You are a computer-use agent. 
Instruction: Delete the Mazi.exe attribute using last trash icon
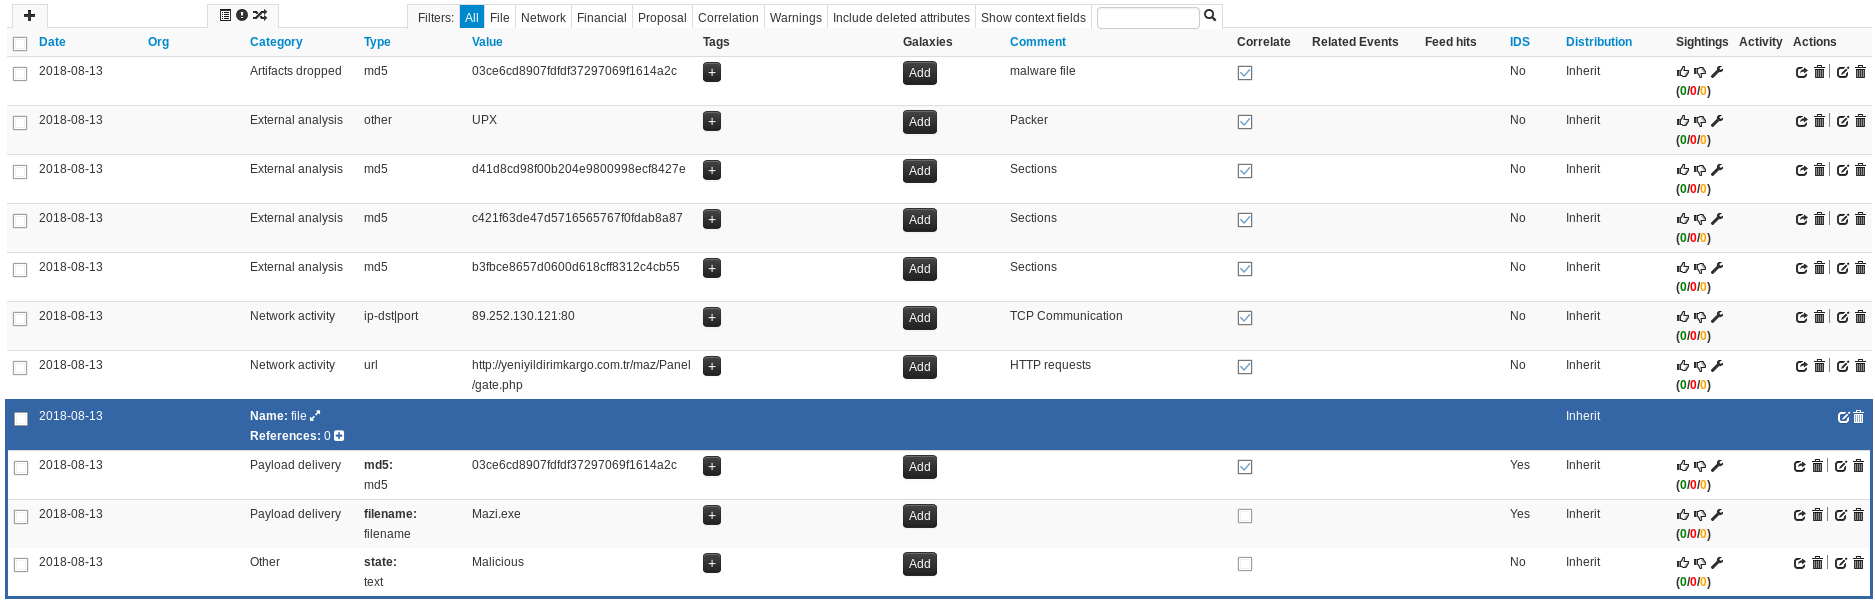[1858, 515]
